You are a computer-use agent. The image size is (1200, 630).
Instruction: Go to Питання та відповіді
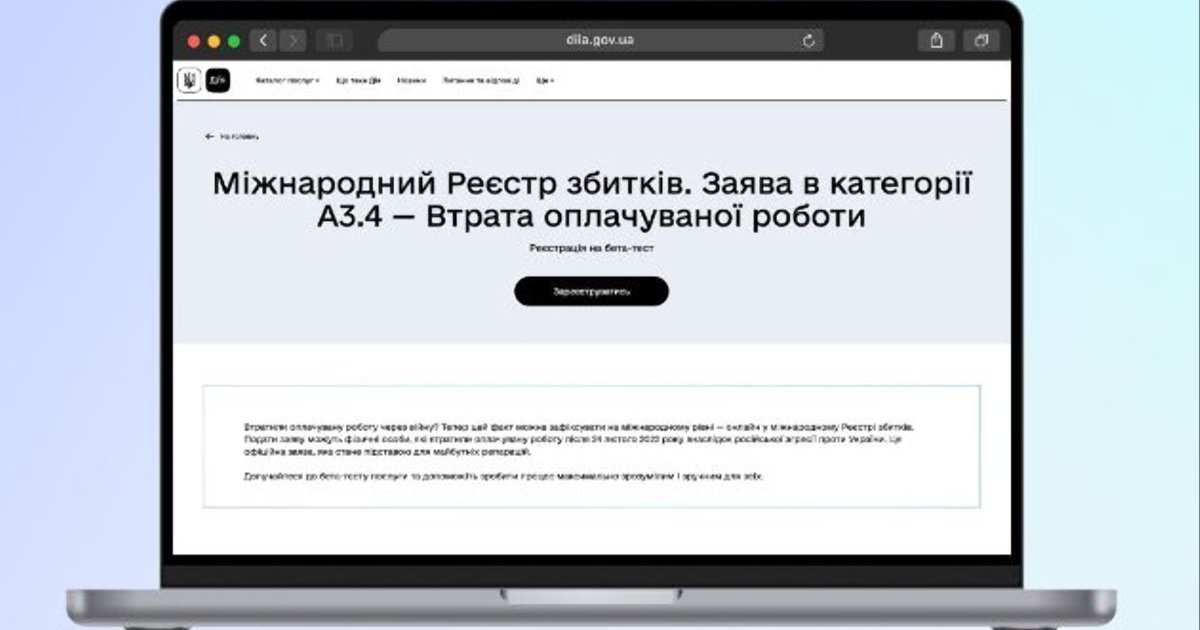(480, 81)
